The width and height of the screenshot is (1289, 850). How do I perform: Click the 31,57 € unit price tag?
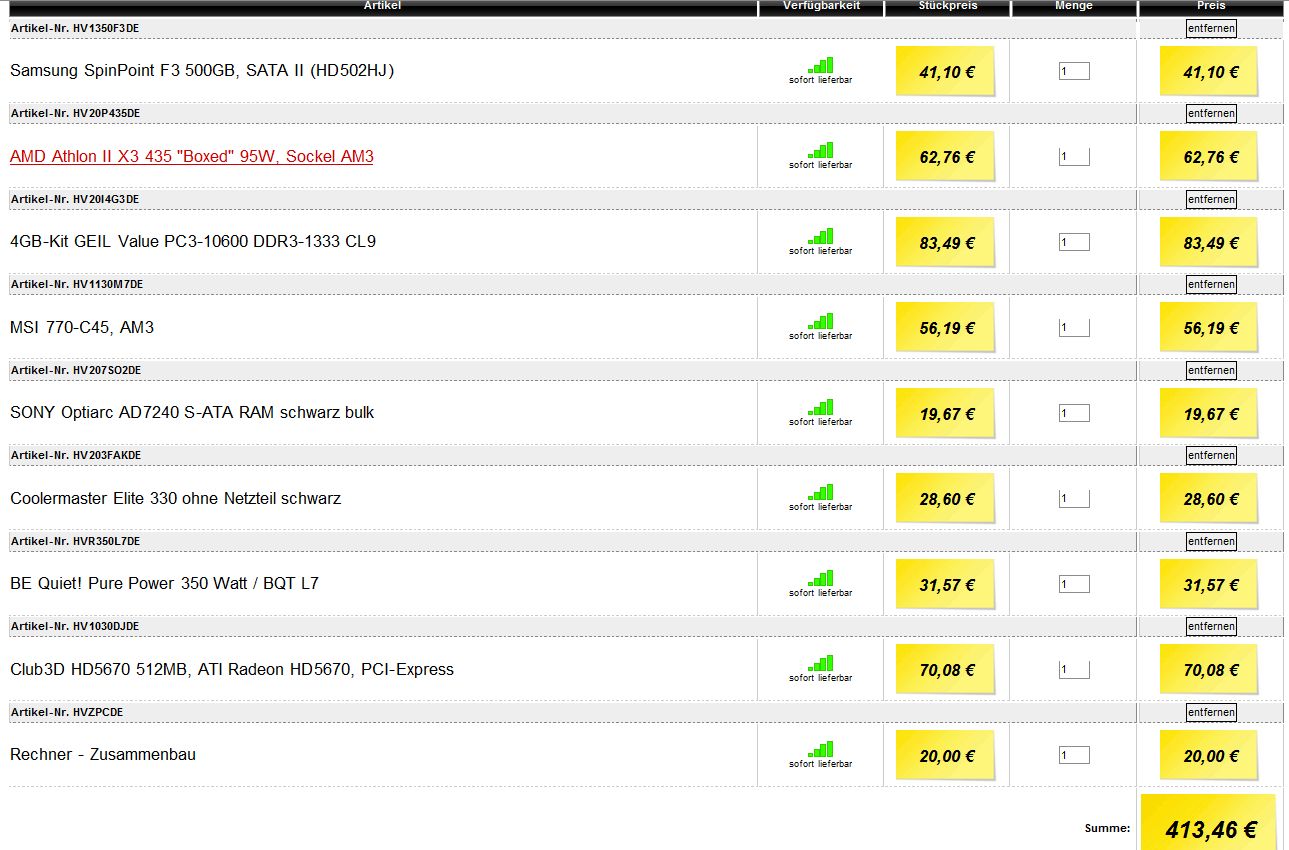tap(946, 584)
